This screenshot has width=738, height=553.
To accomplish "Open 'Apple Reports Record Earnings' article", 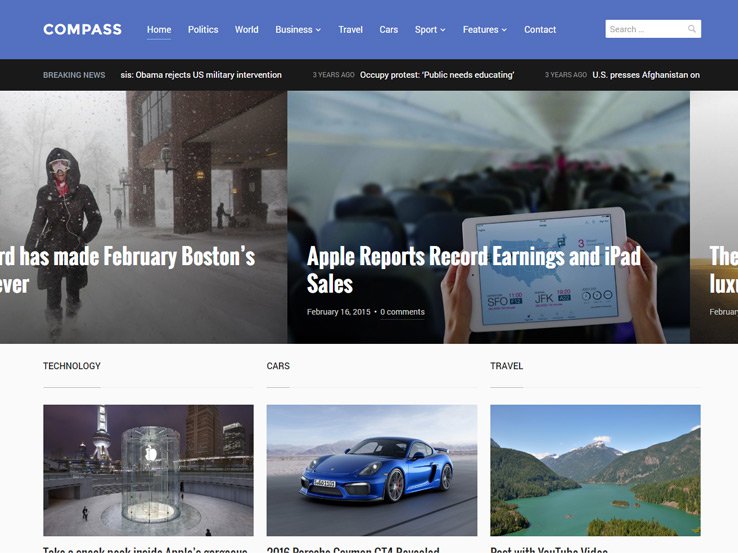I will pos(473,270).
